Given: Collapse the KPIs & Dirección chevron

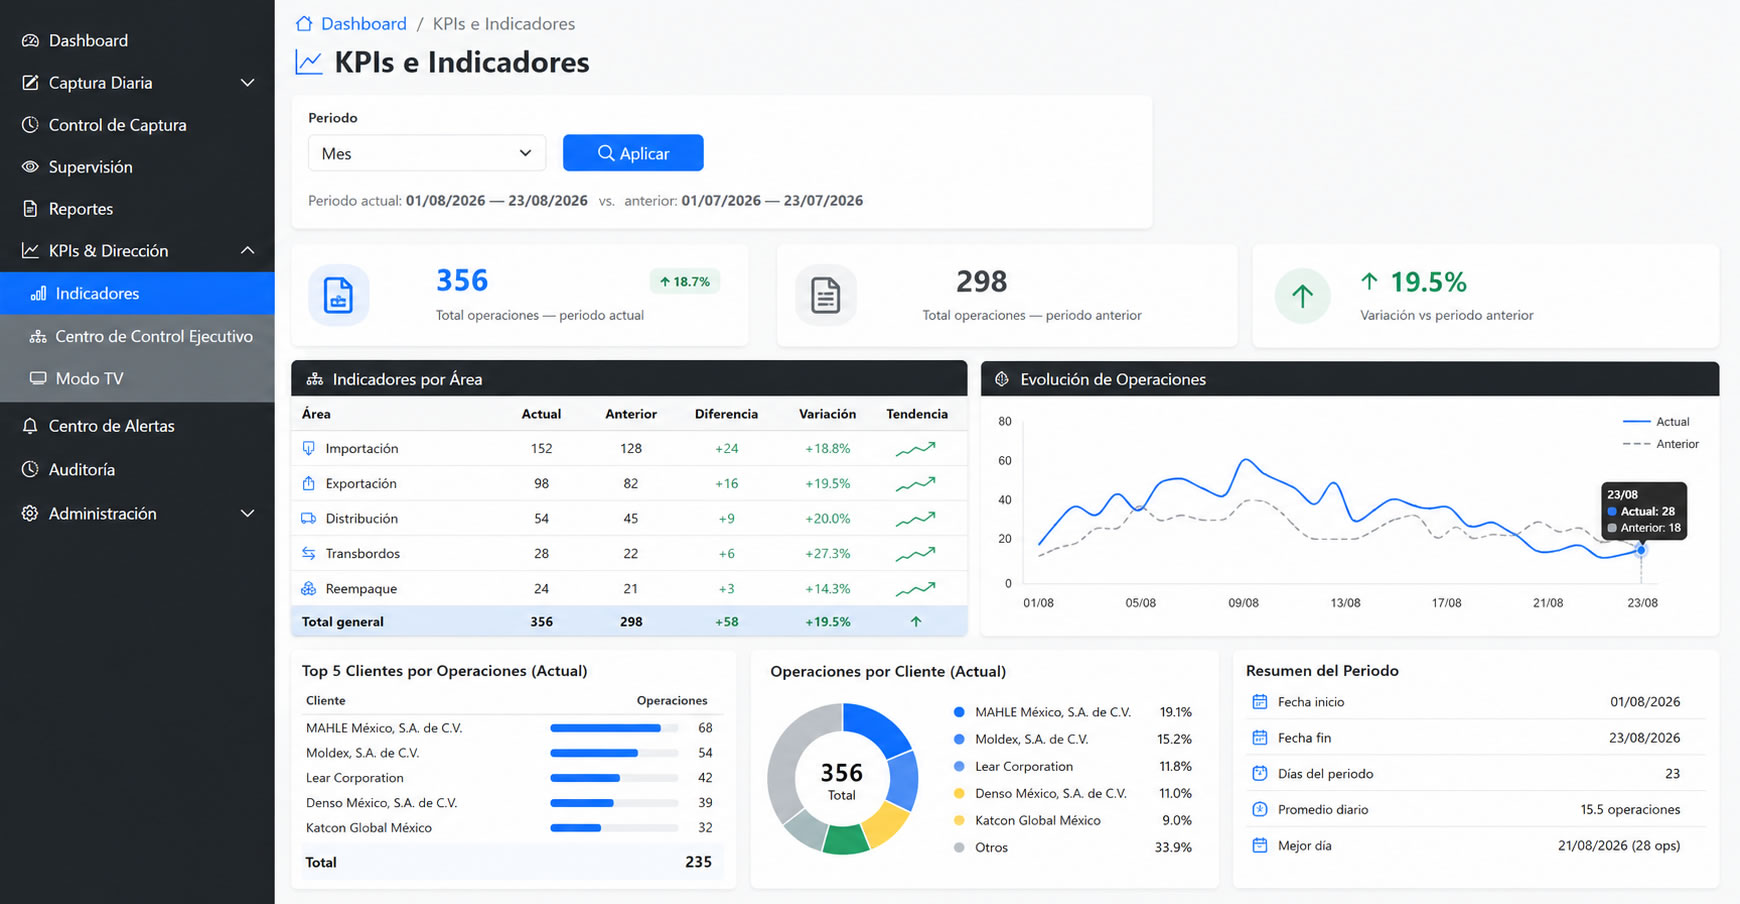Looking at the screenshot, I should (x=247, y=250).
